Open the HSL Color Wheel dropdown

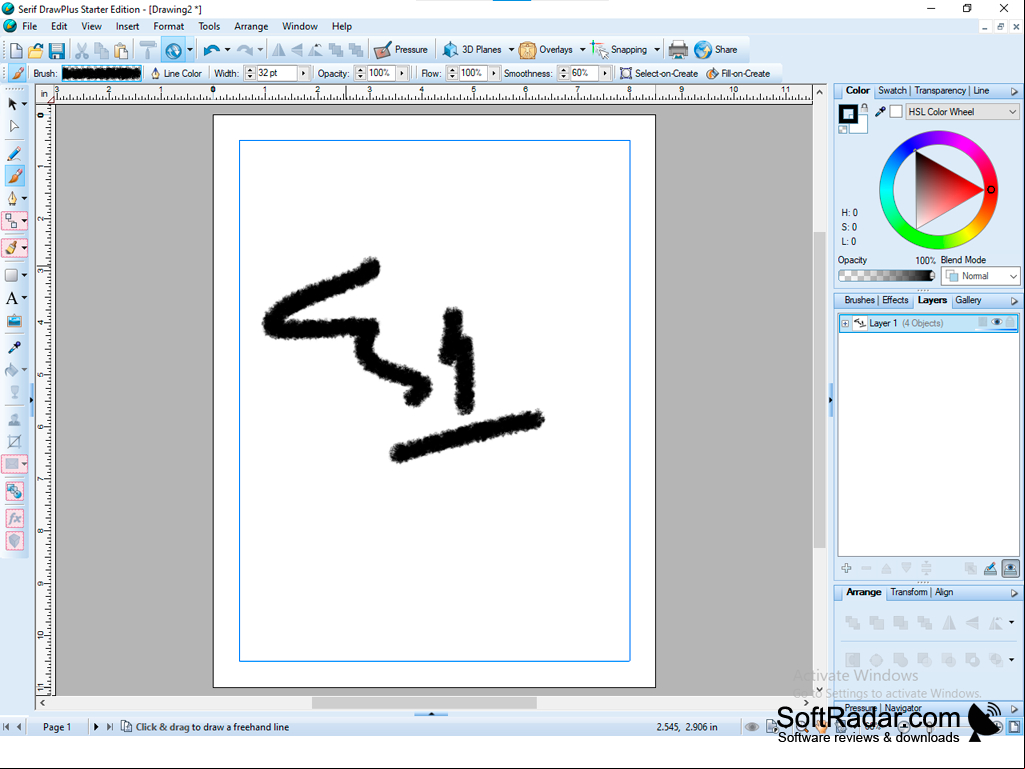pyautogui.click(x=962, y=112)
